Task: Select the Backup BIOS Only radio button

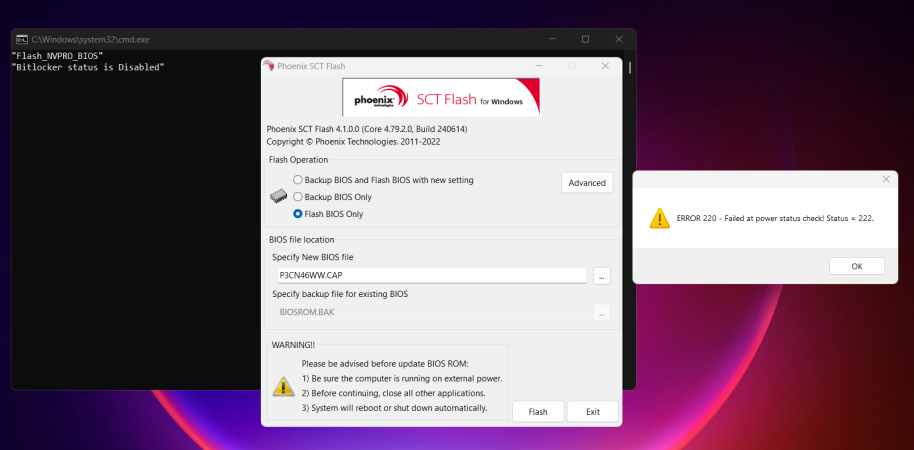Action: pos(298,197)
